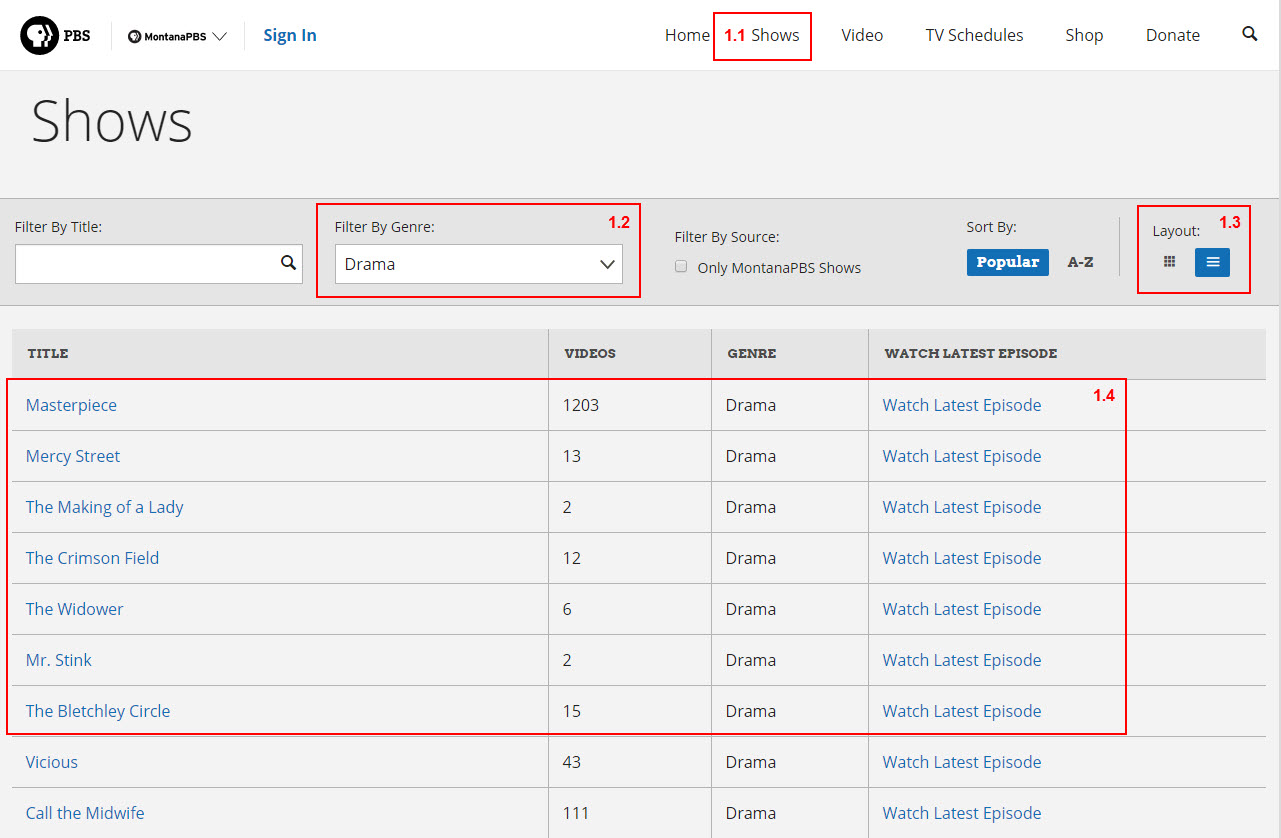Image resolution: width=1281 pixels, height=838 pixels.
Task: Focus the Filter By Title input
Action: pos(158,264)
